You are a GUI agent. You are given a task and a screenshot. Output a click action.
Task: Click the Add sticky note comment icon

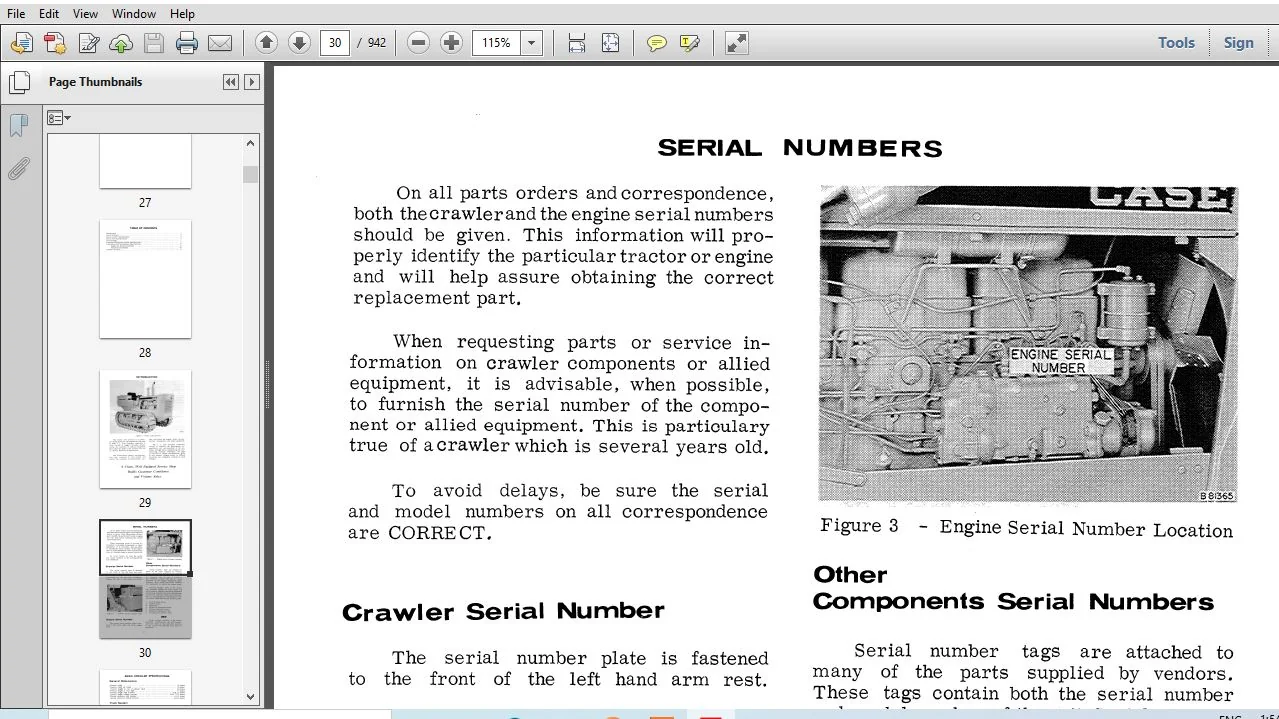(x=657, y=43)
